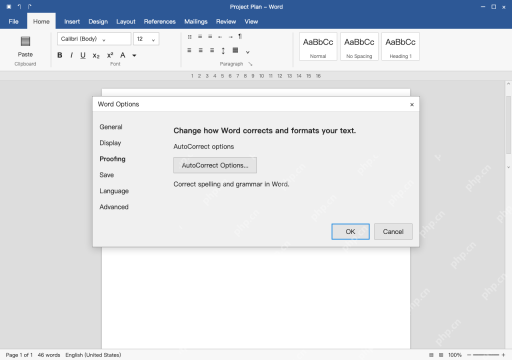
Task: Toggle underline formatting
Action: [83, 55]
